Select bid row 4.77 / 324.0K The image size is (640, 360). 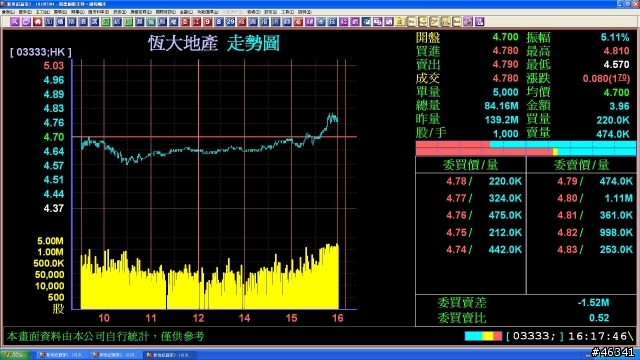point(484,198)
